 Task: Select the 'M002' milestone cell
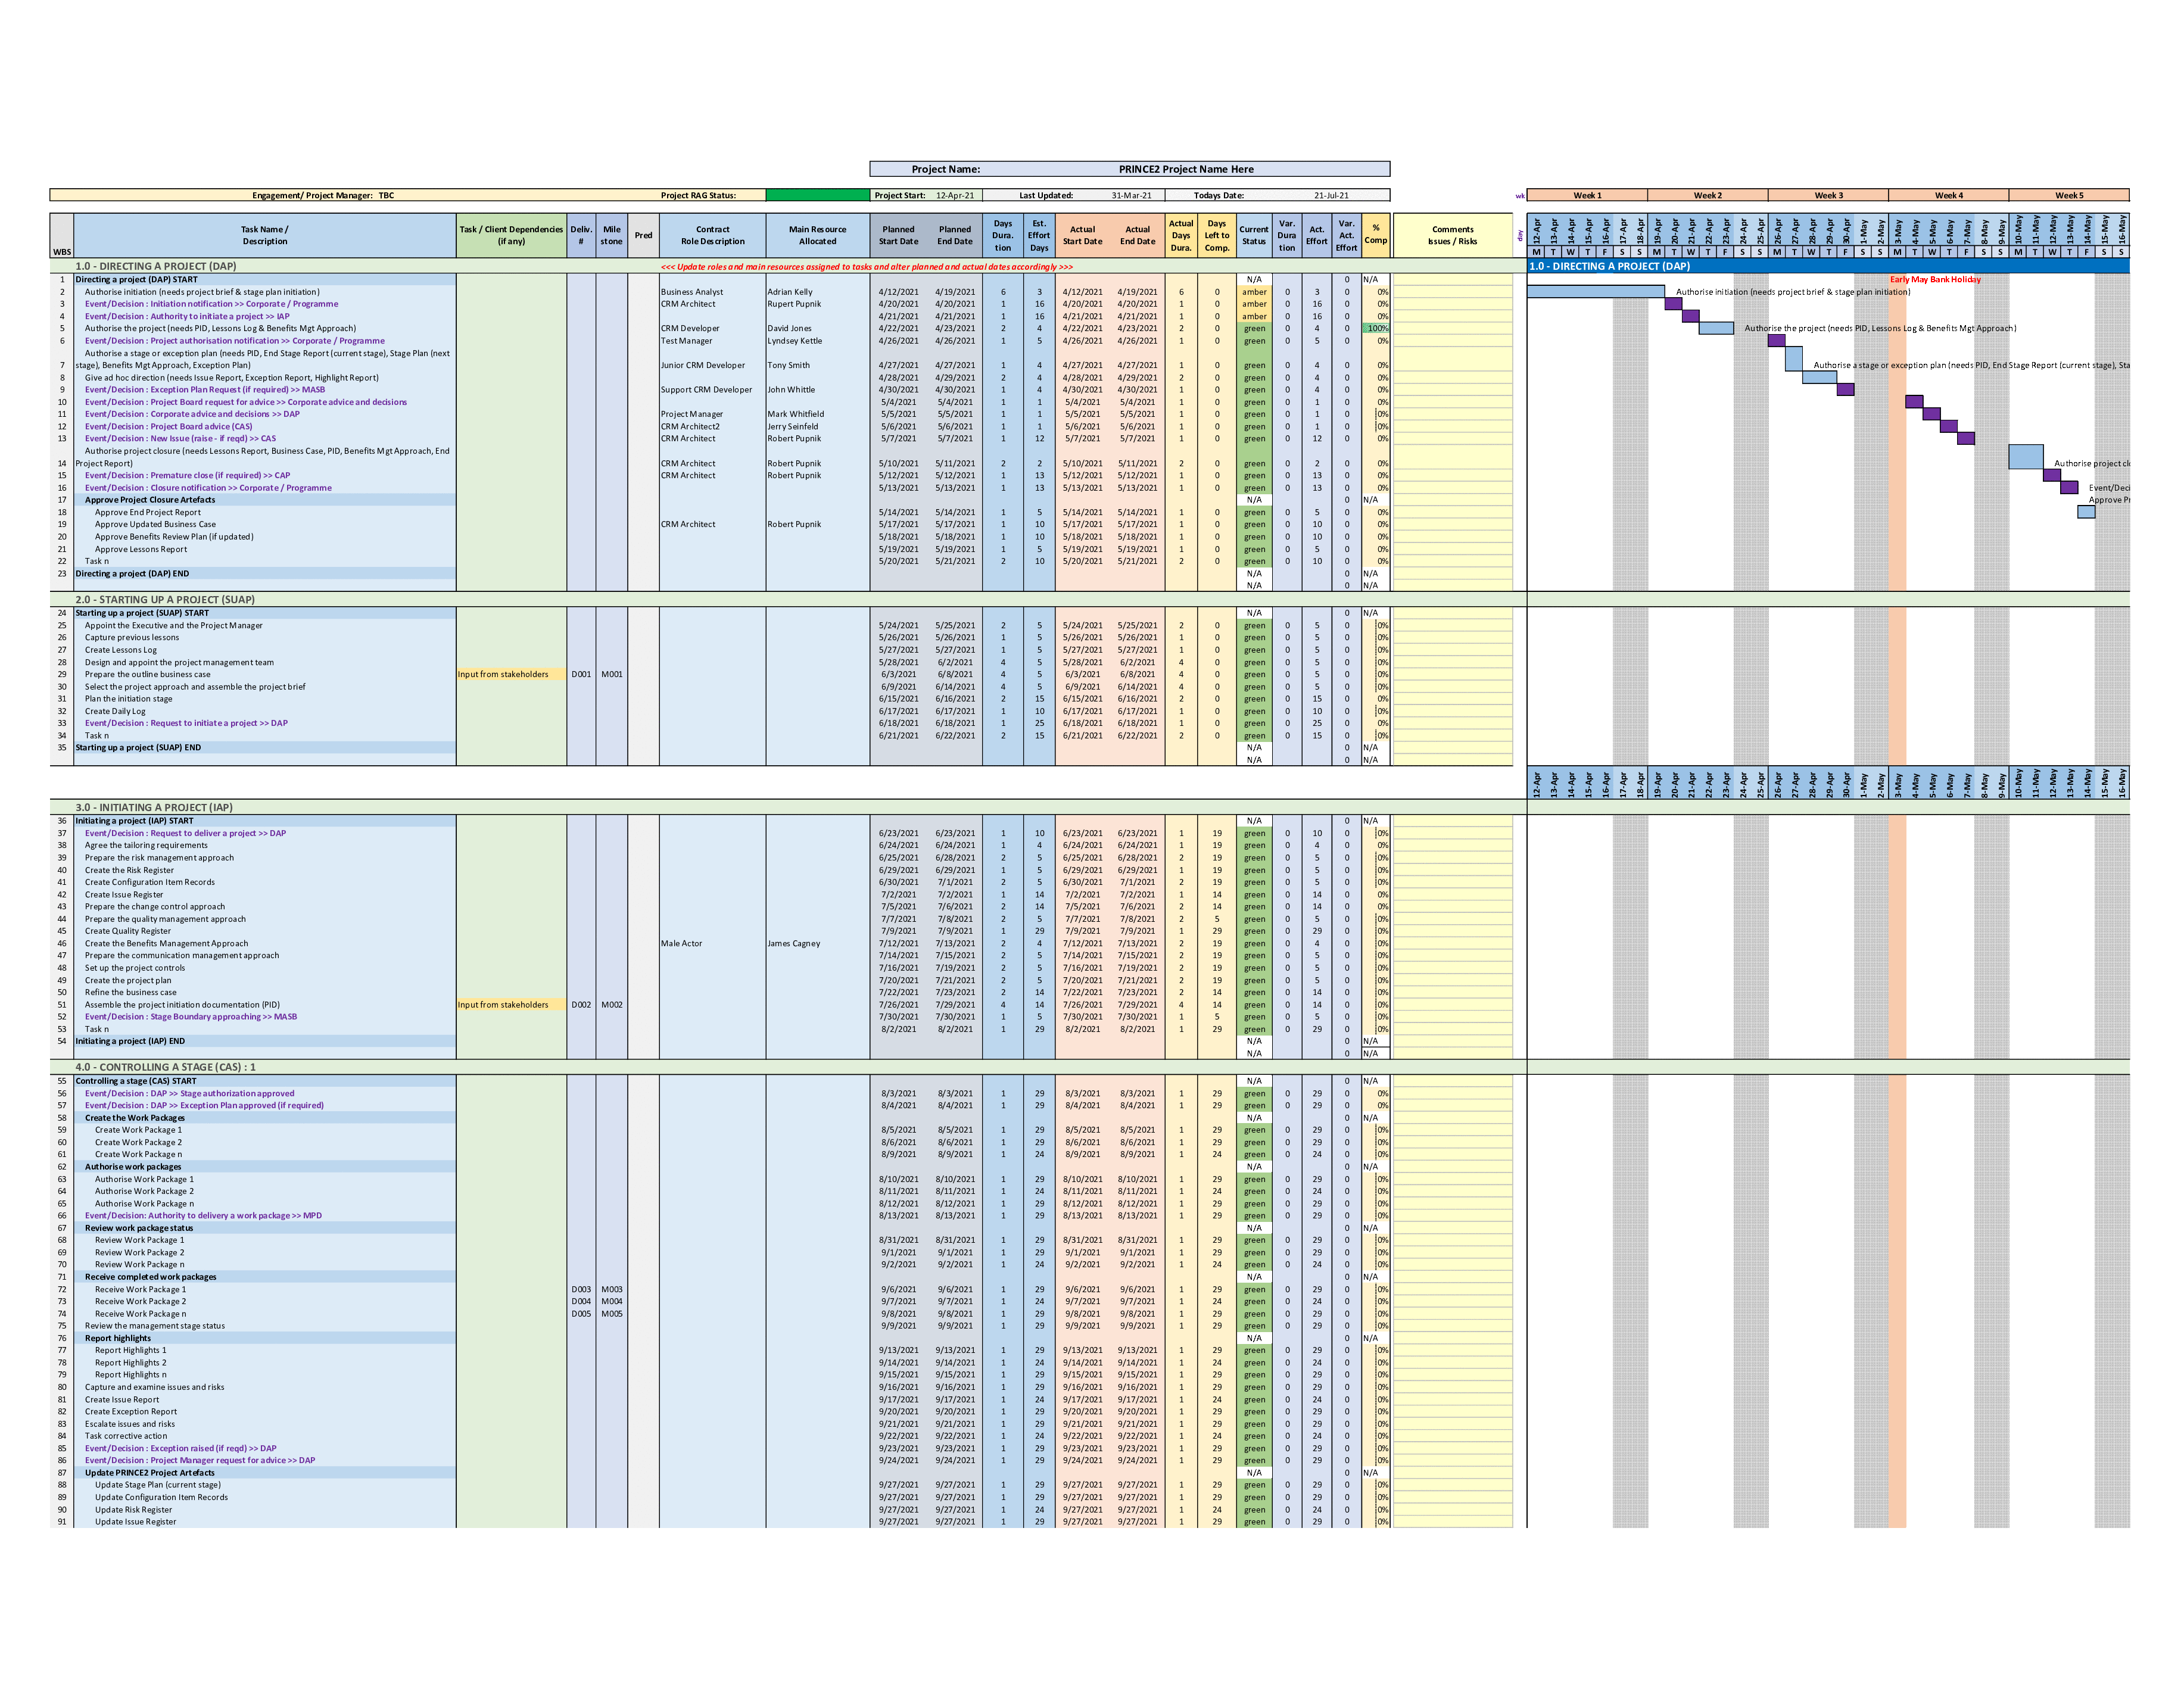(x=612, y=1005)
